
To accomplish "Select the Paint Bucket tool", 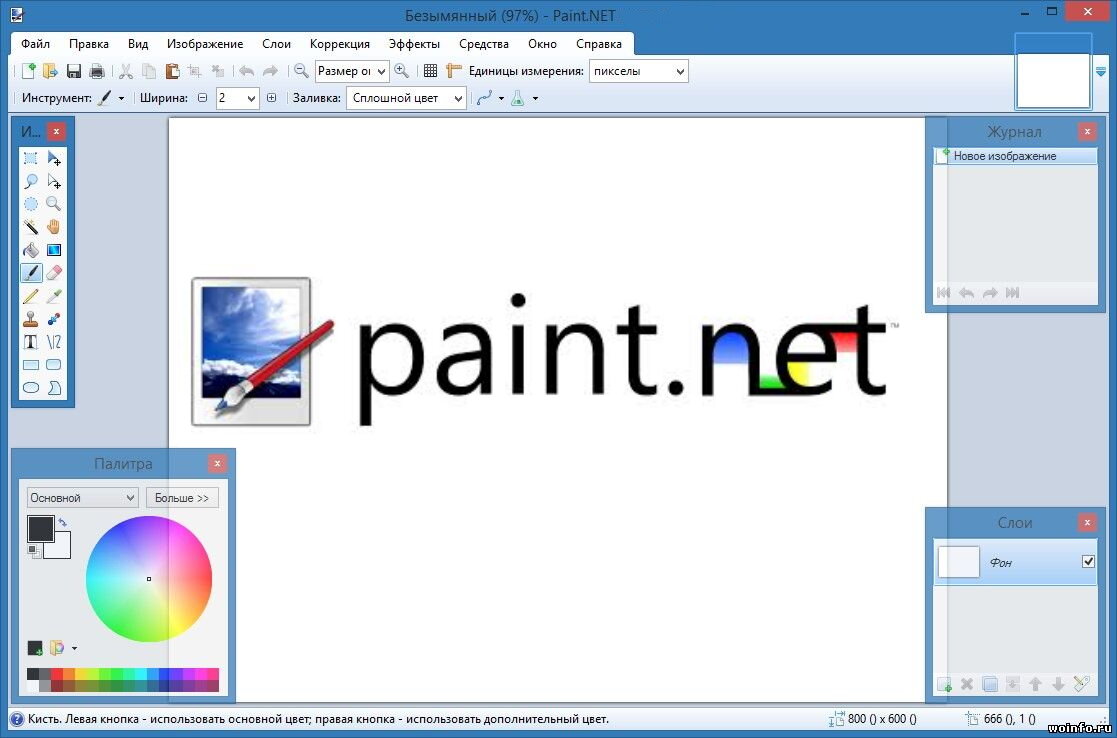I will [x=31, y=250].
